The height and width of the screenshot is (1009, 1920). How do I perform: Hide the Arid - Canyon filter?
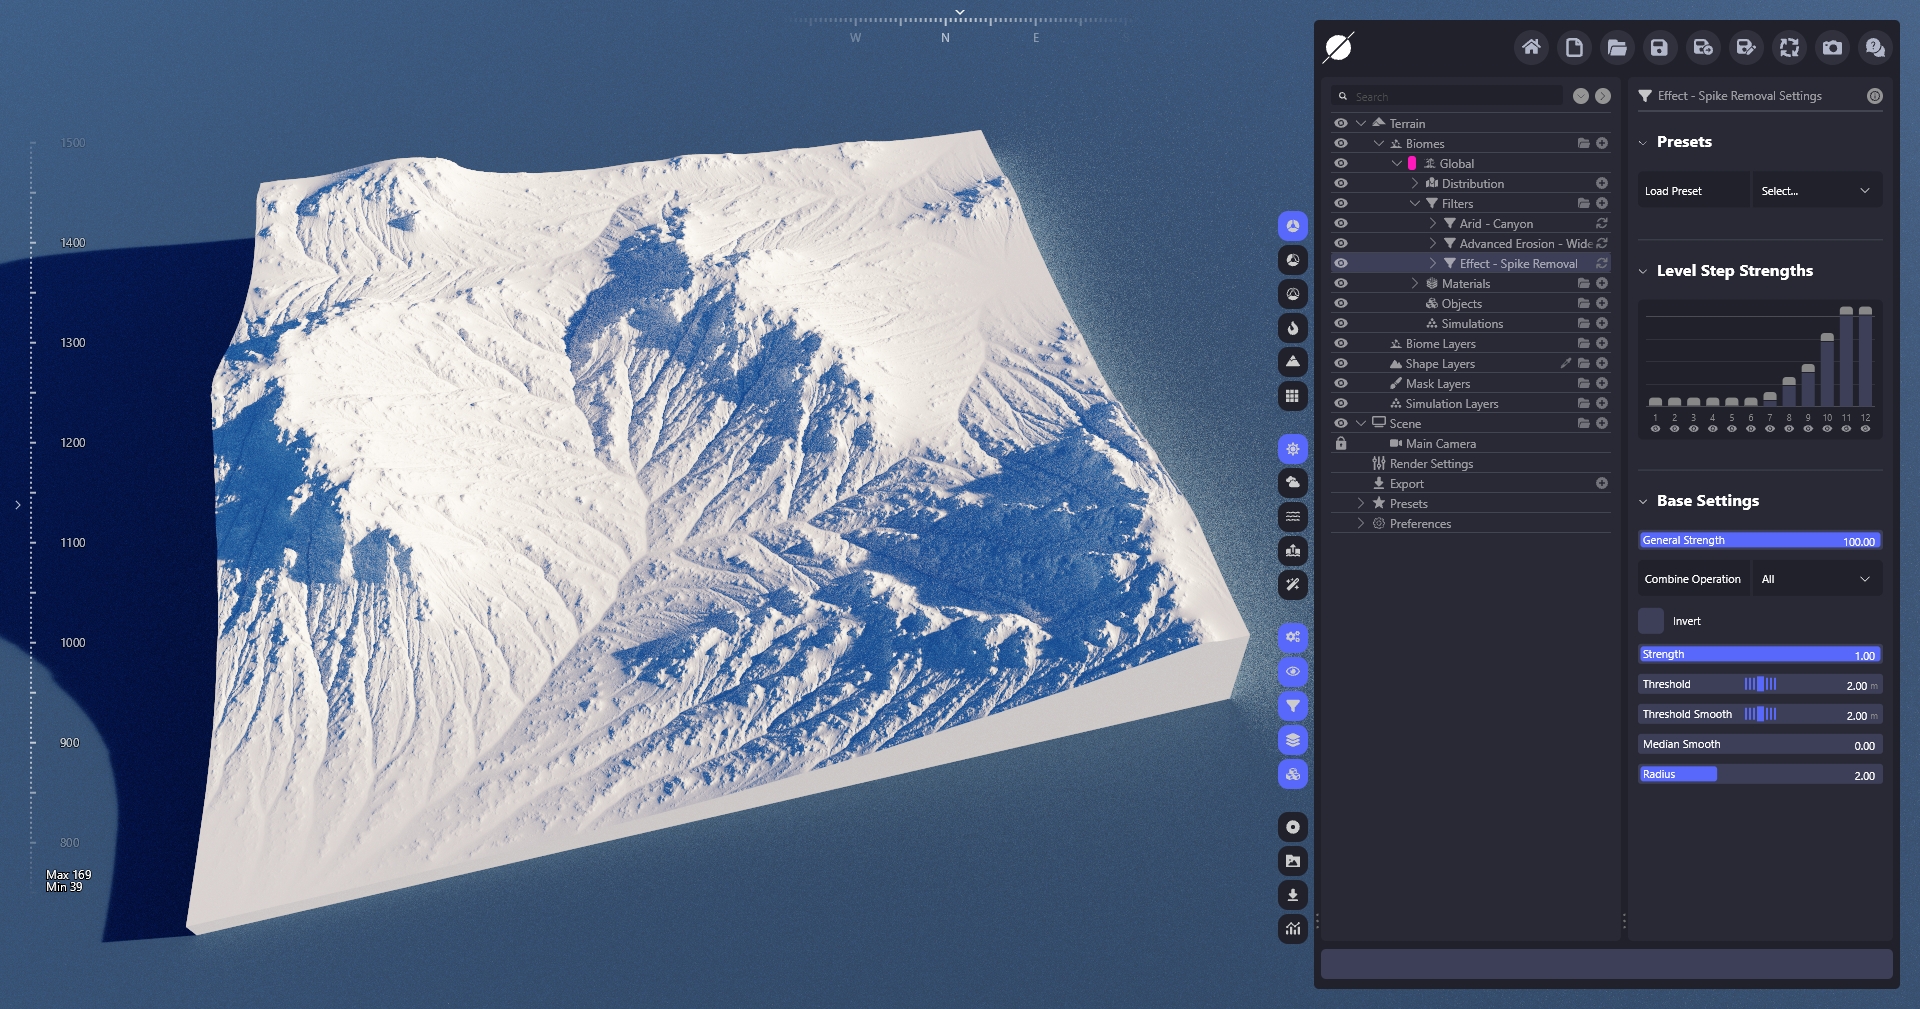point(1341,224)
